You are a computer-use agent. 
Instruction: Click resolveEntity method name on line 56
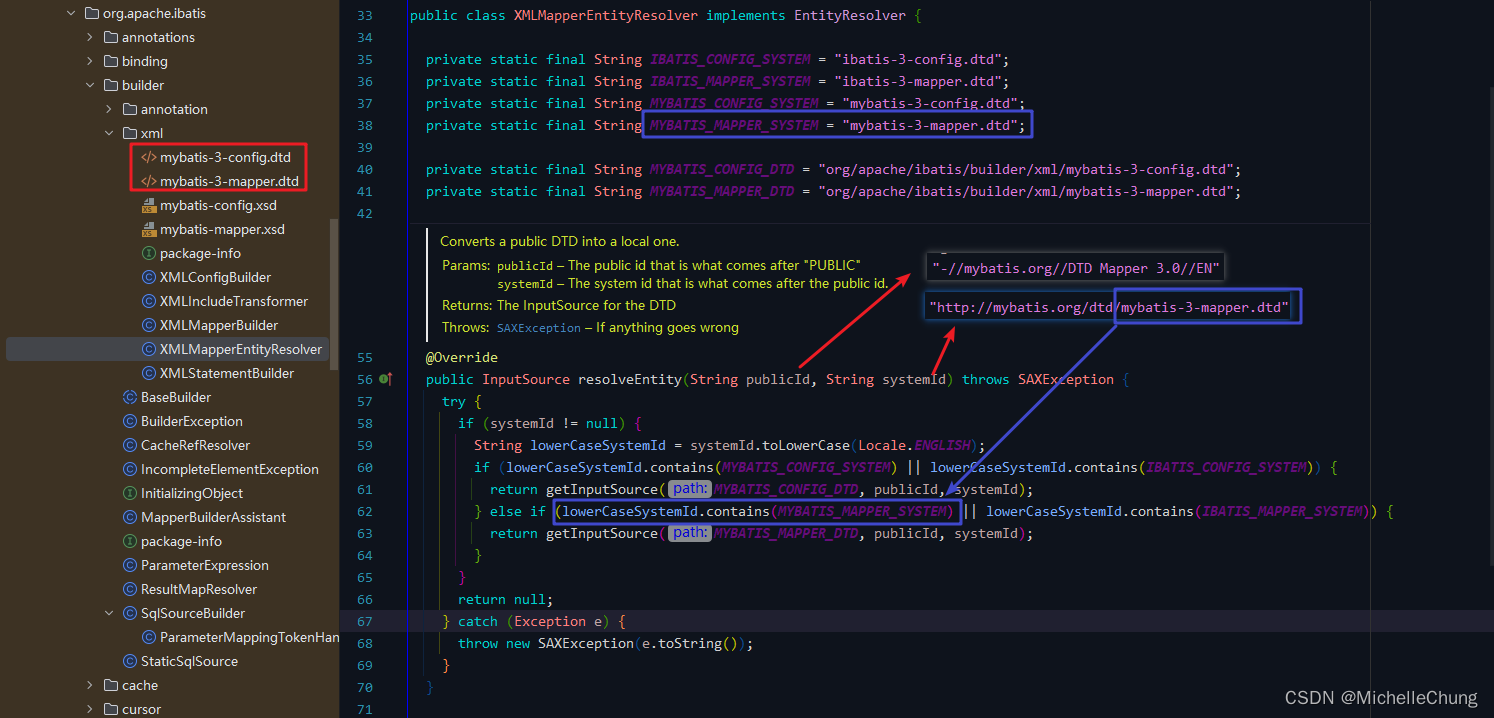[628, 379]
